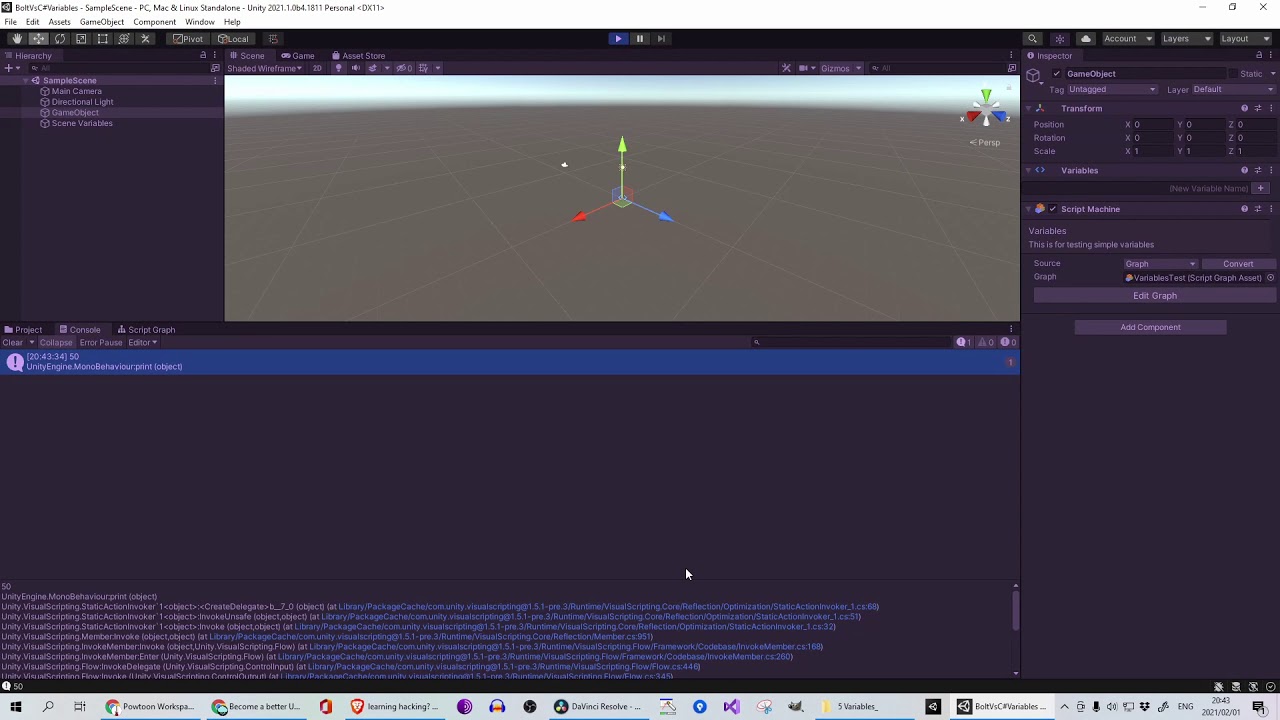
Task: Open Unity search magnifier icon
Action: click(x=1033, y=39)
